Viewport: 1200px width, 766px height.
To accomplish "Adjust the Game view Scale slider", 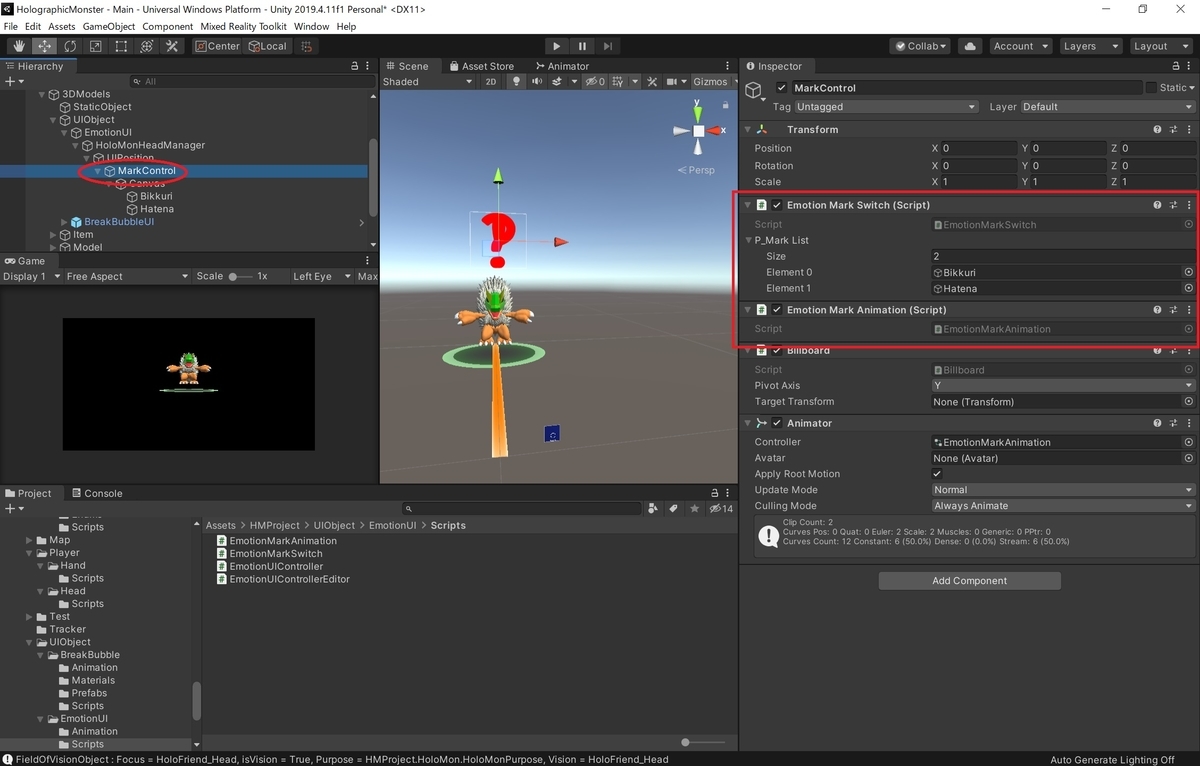I will 240,276.
